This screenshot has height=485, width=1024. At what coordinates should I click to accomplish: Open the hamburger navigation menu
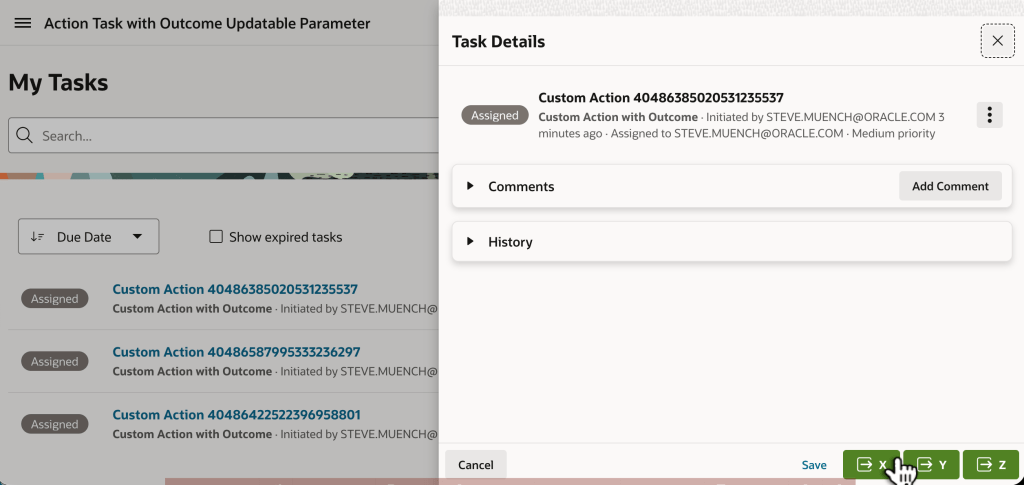coord(22,23)
